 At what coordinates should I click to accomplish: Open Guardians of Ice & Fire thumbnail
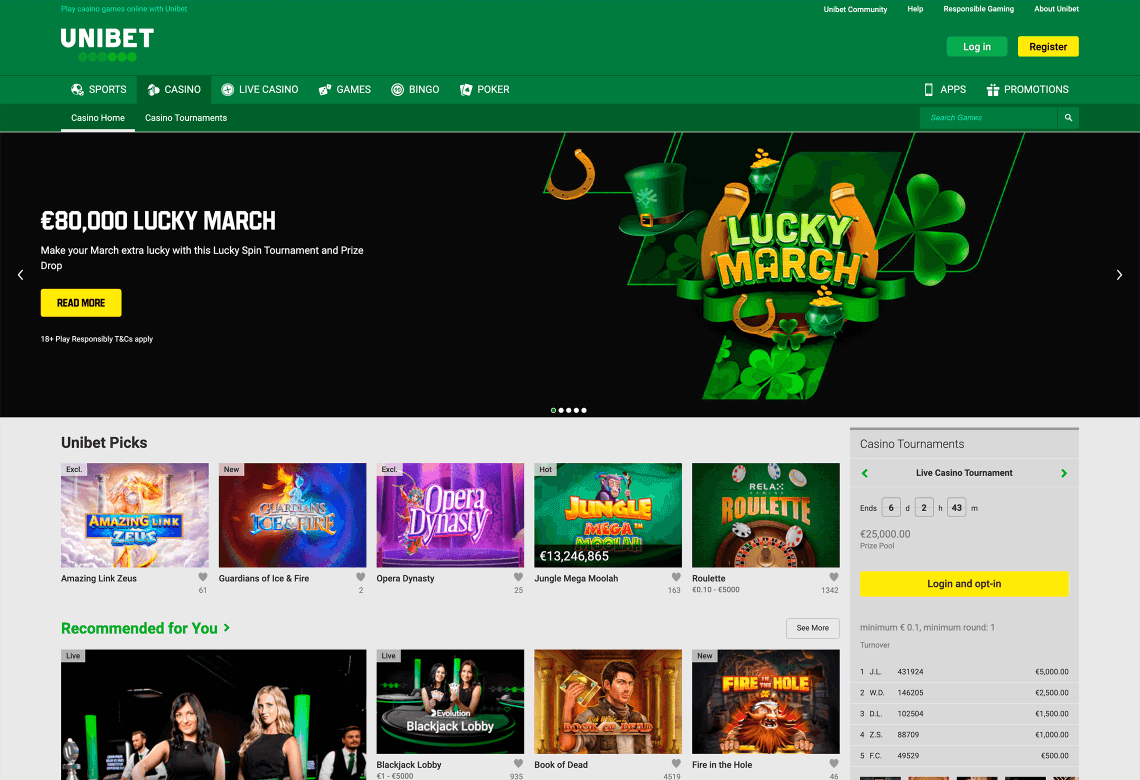coord(292,515)
